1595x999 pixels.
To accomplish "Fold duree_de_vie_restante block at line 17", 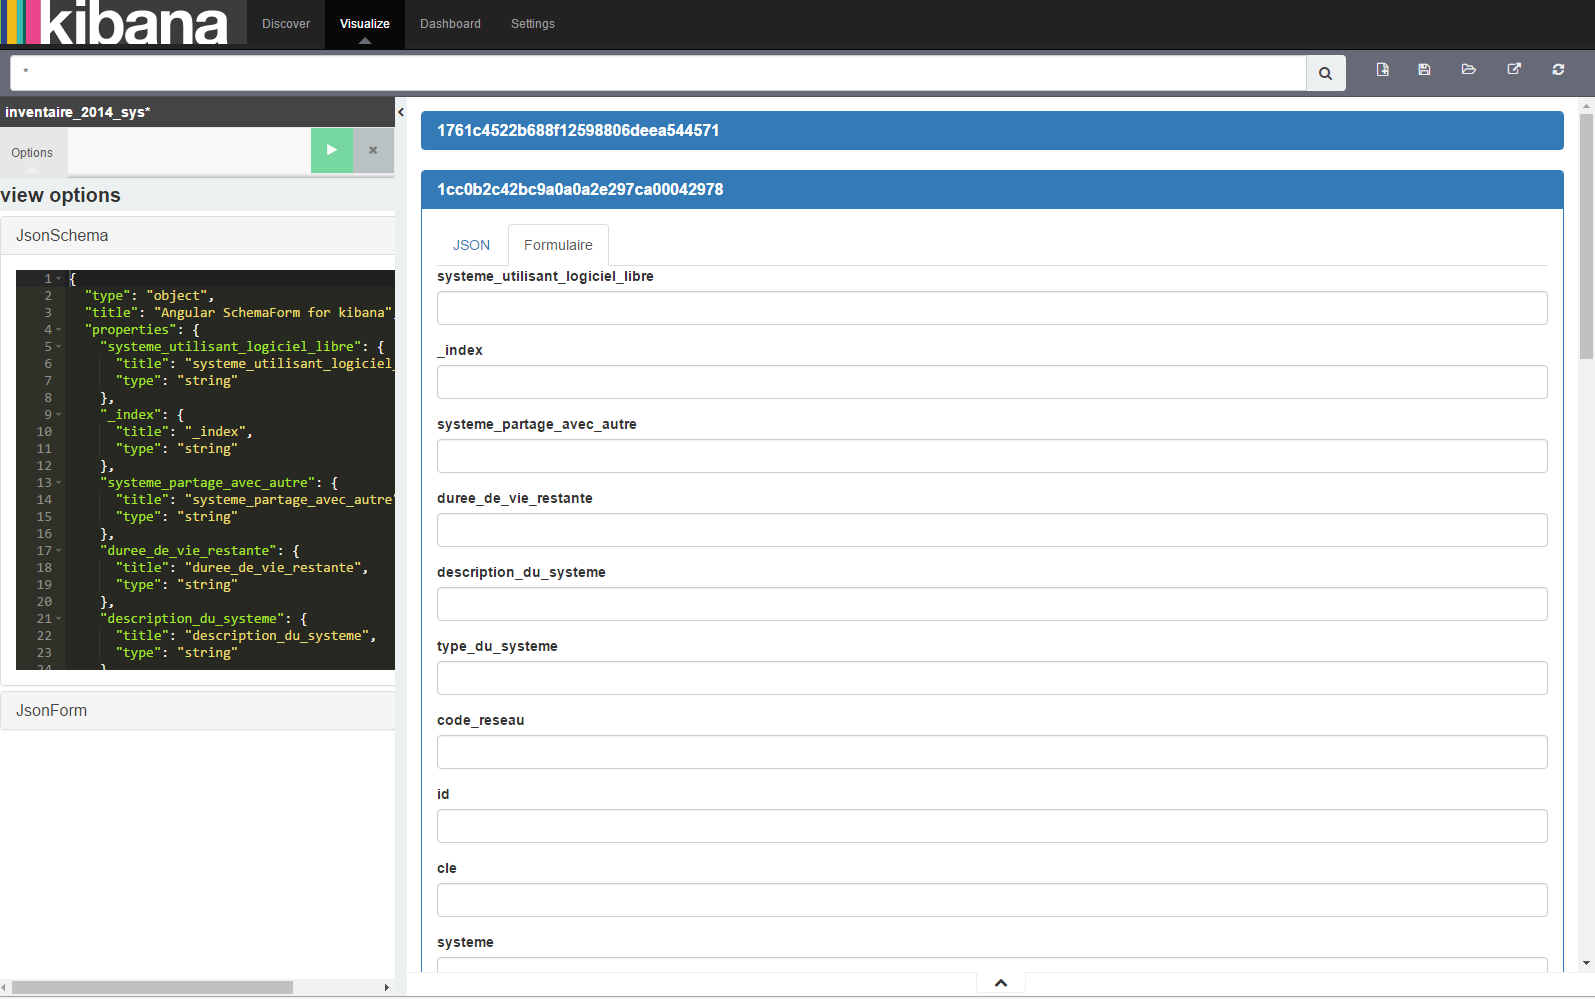I will tap(59, 551).
